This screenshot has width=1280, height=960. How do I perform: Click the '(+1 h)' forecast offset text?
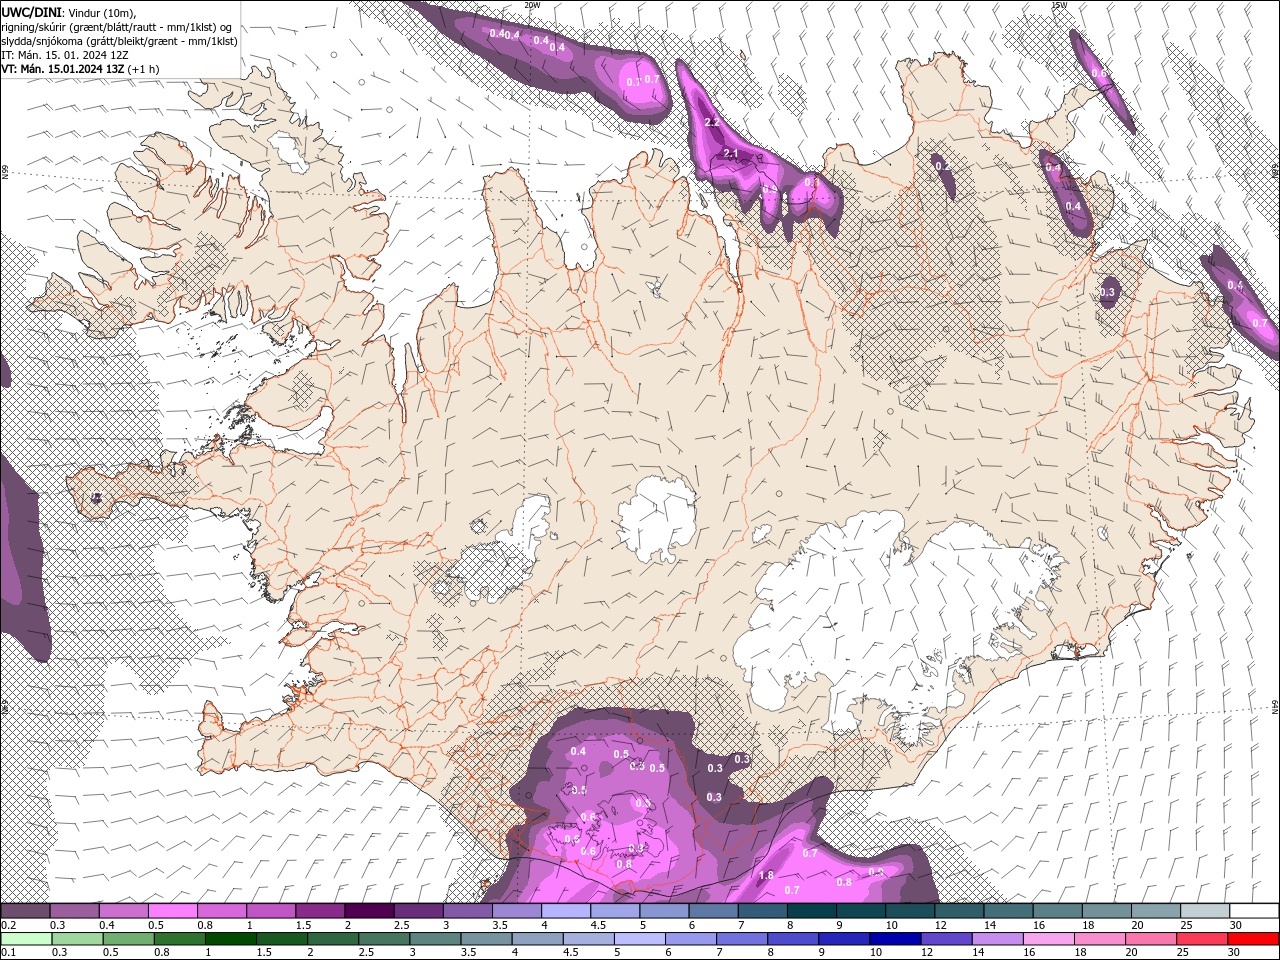144,69
